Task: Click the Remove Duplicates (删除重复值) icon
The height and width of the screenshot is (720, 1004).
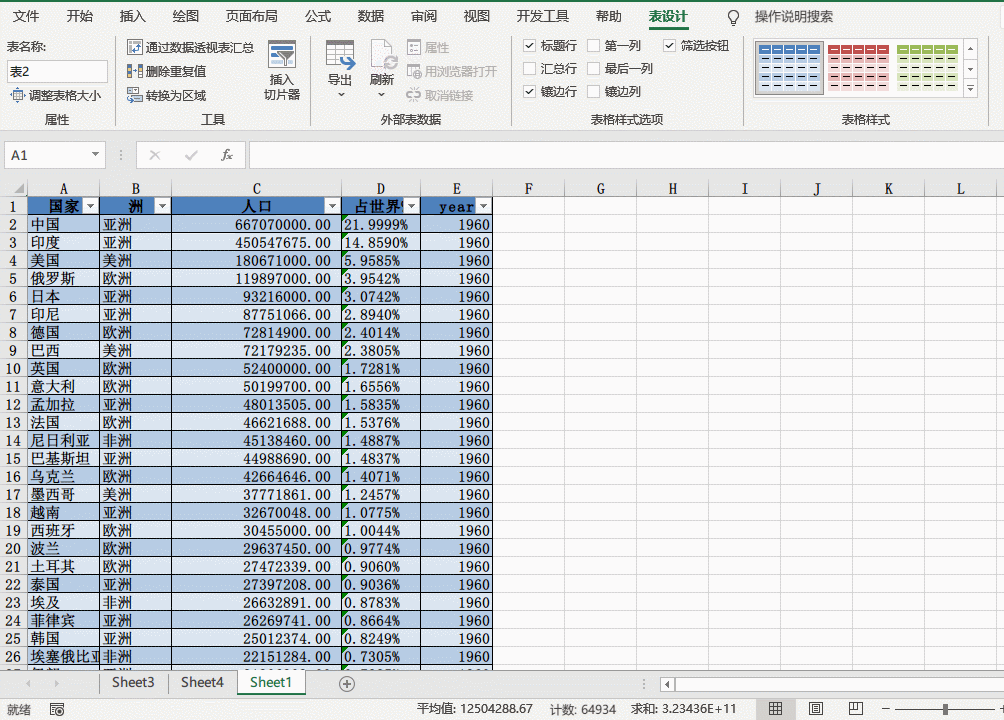Action: pos(134,71)
